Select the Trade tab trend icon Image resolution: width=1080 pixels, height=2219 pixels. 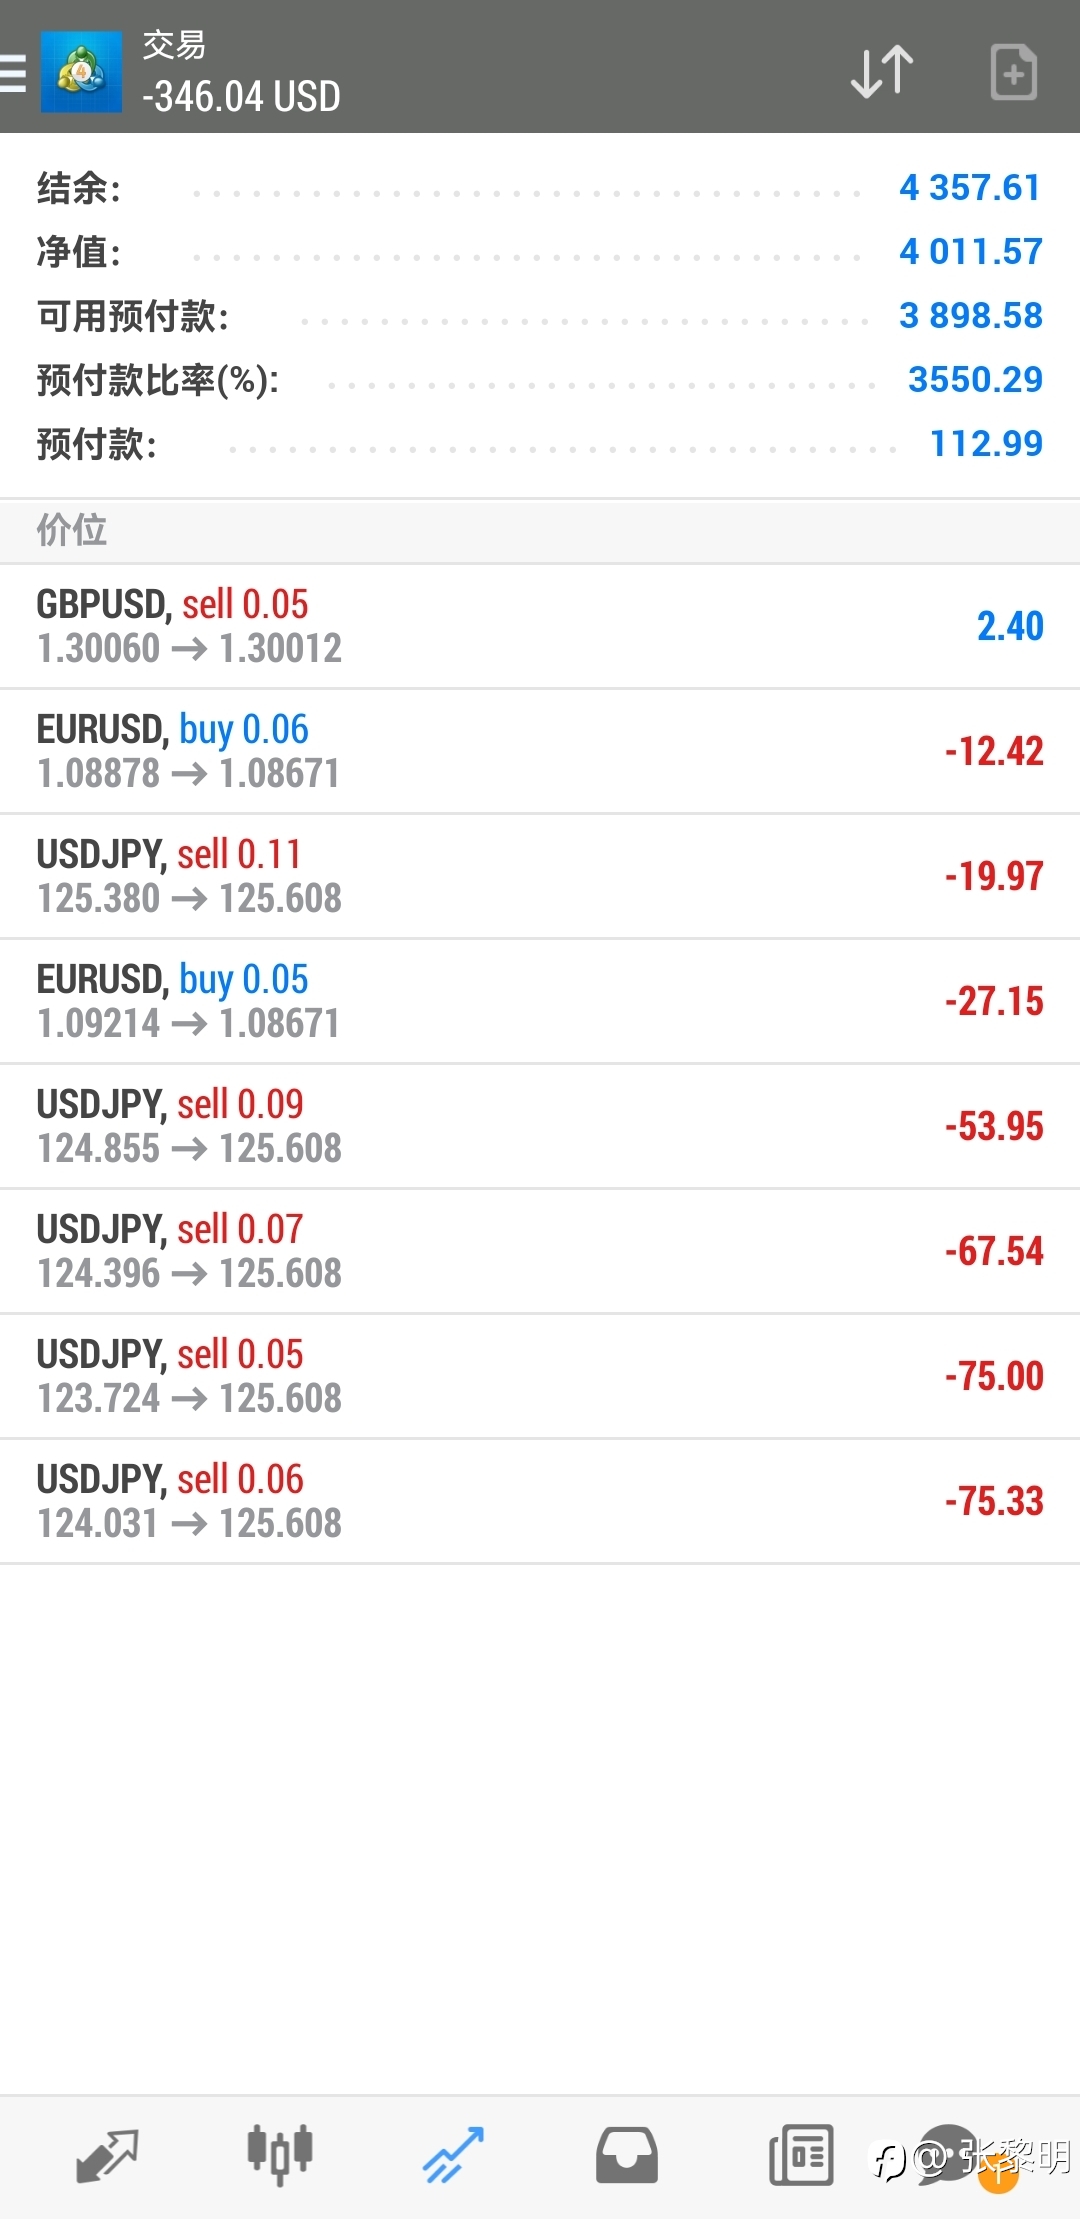pos(453,2154)
